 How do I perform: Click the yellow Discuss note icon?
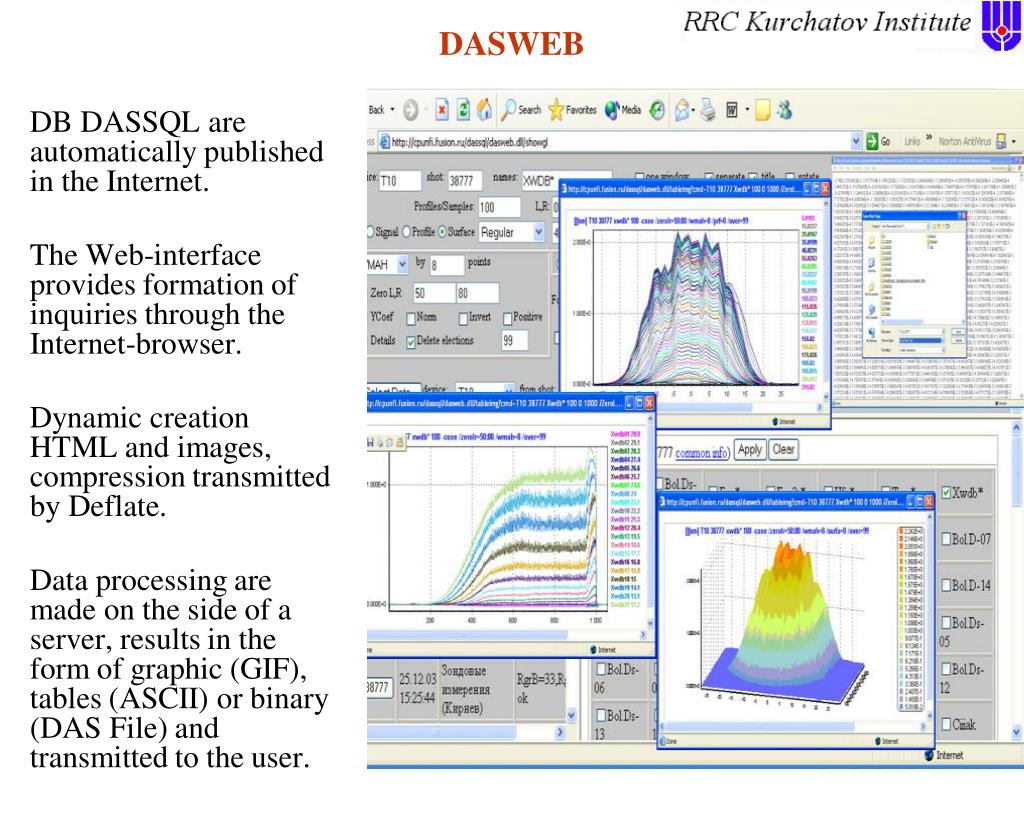(x=763, y=110)
